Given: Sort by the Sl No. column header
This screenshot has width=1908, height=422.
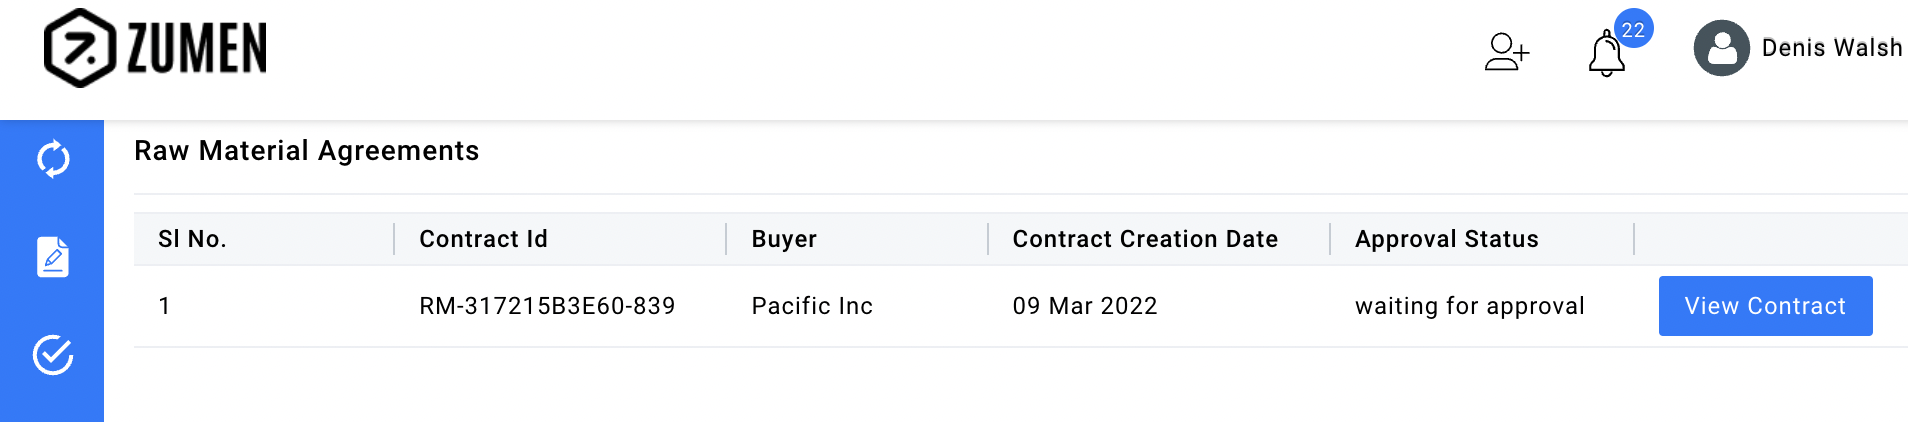Looking at the screenshot, I should [192, 239].
